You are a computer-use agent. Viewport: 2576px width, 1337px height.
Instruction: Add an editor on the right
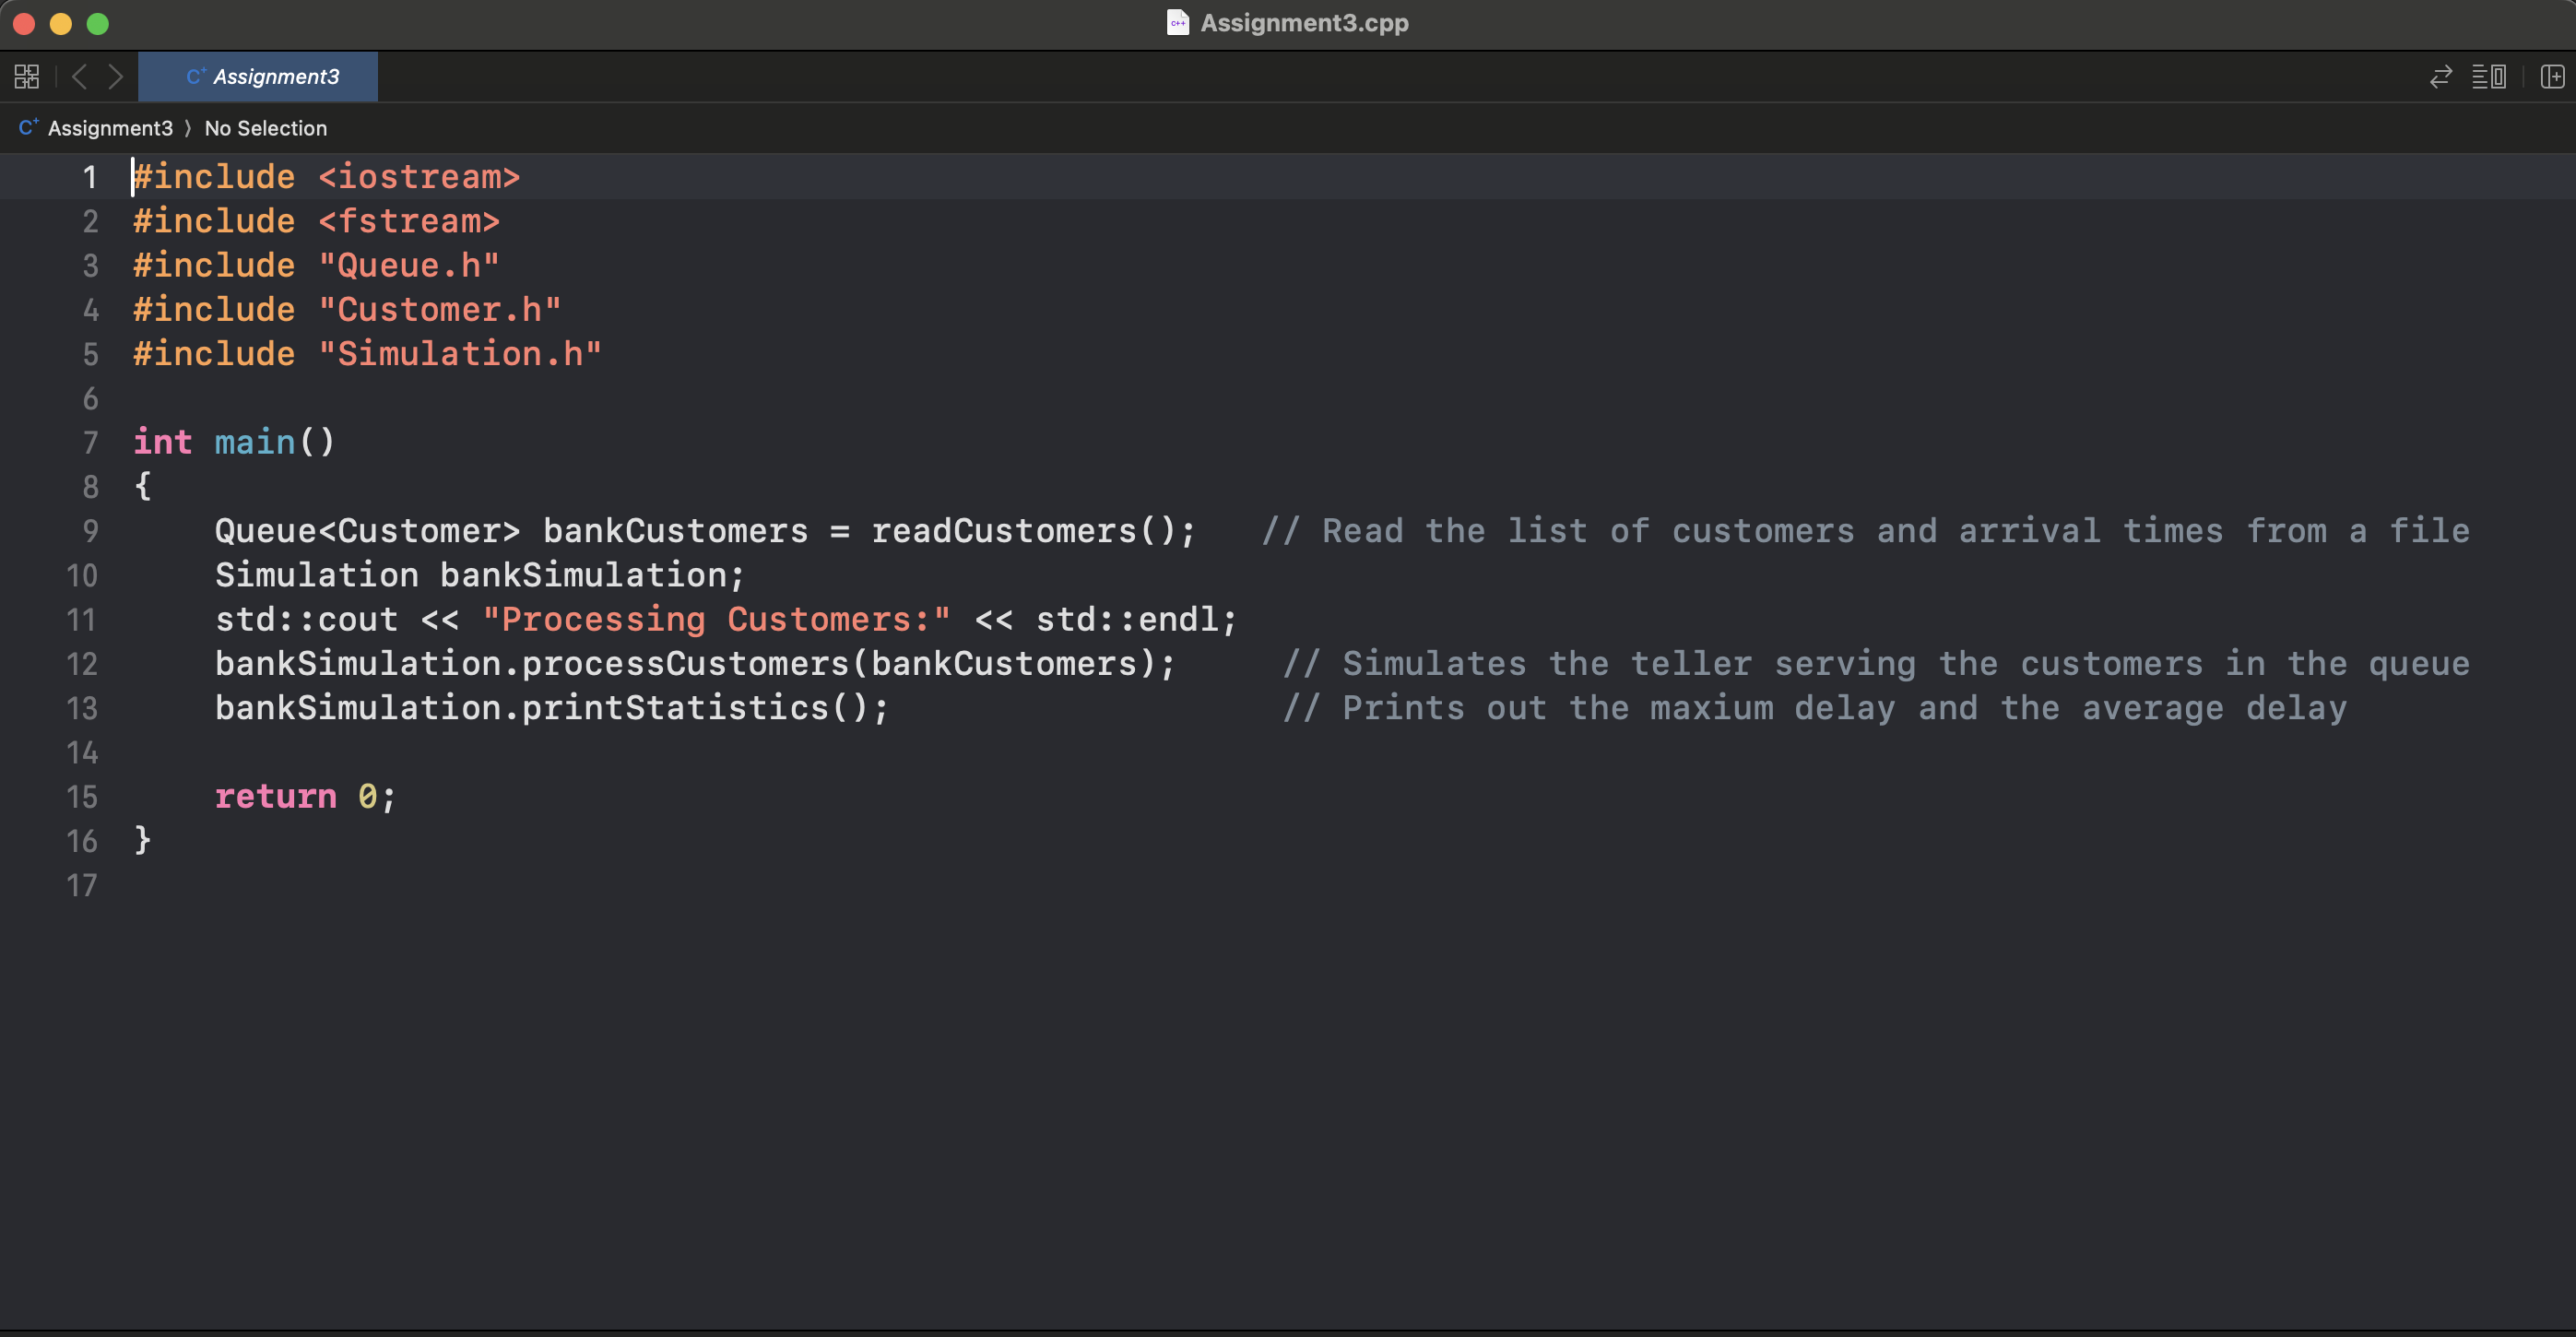(x=2552, y=77)
